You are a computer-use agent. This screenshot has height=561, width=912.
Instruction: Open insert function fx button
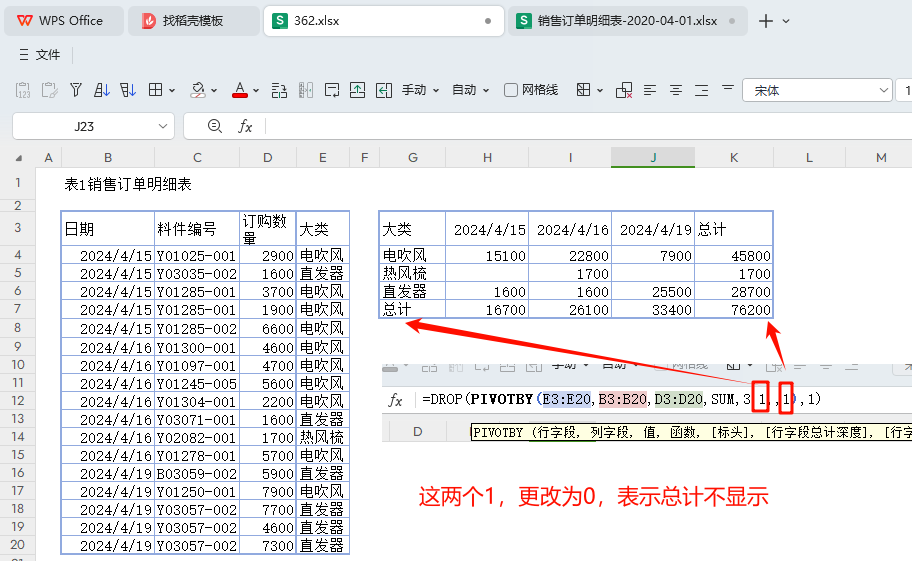[245, 126]
